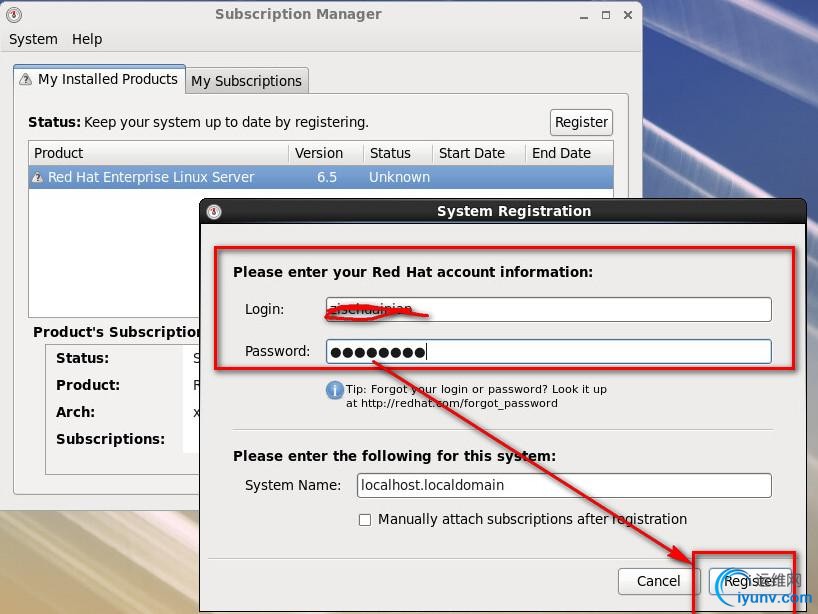The height and width of the screenshot is (614, 818).
Task: Focus the Login input field
Action: coord(548,309)
